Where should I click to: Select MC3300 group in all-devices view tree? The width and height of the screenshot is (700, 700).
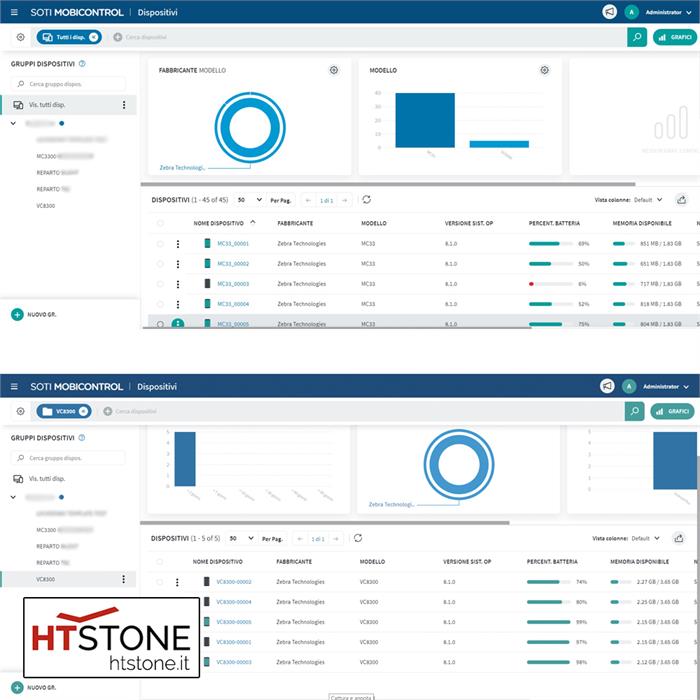(x=65, y=156)
